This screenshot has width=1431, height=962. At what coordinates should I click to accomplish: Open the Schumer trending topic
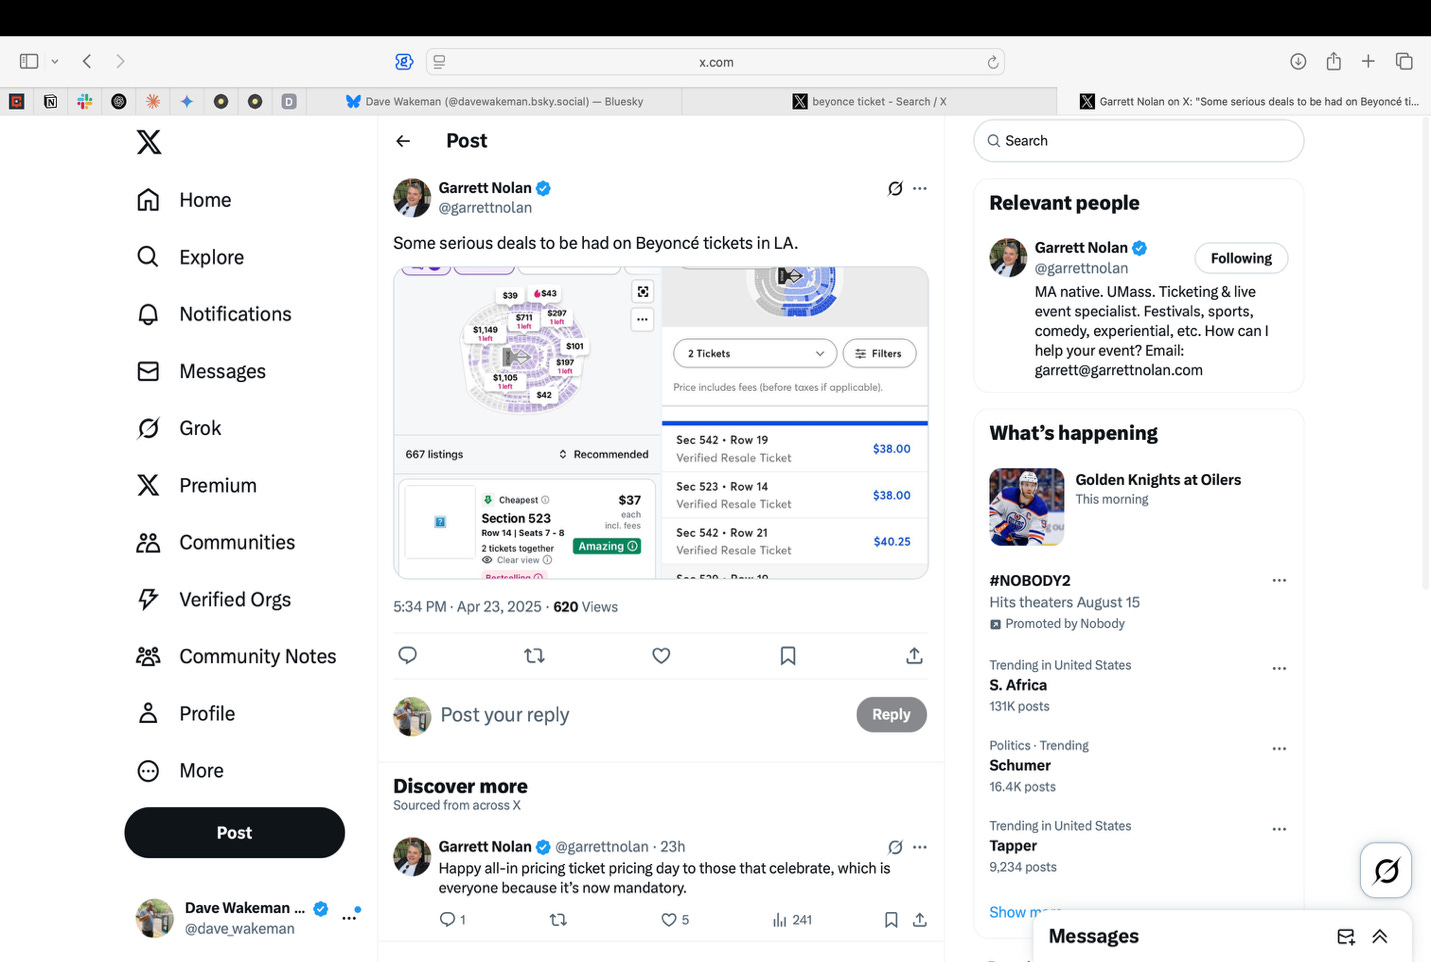(x=1020, y=765)
